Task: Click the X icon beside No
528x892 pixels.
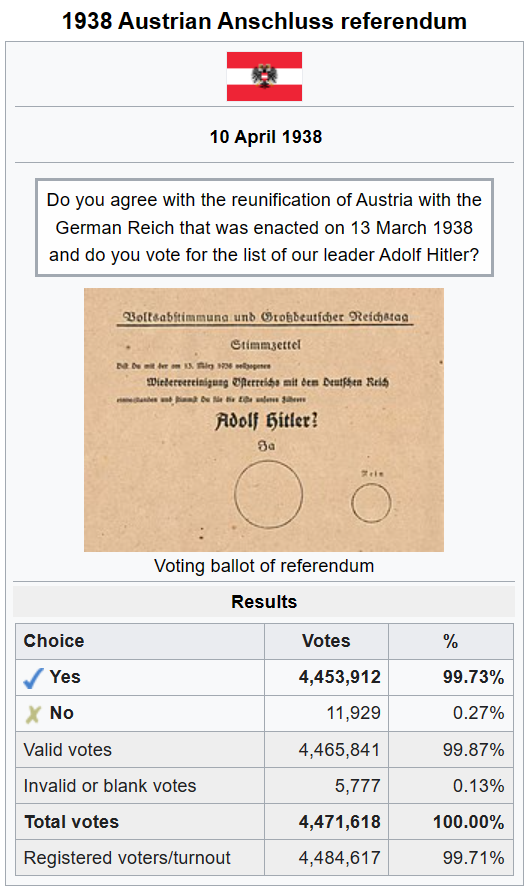Action: point(33,714)
